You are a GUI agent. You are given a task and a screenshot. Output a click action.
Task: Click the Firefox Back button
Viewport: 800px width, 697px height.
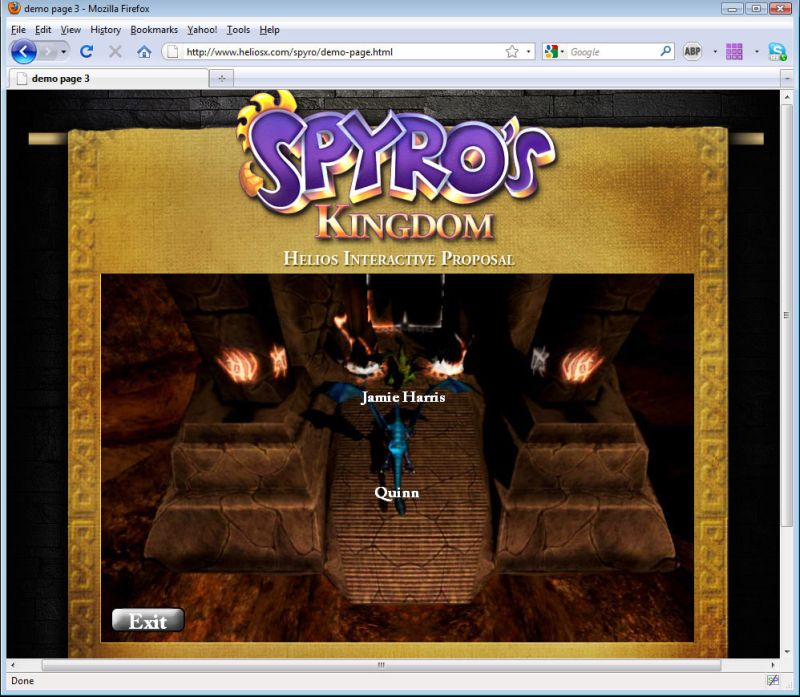(23, 52)
